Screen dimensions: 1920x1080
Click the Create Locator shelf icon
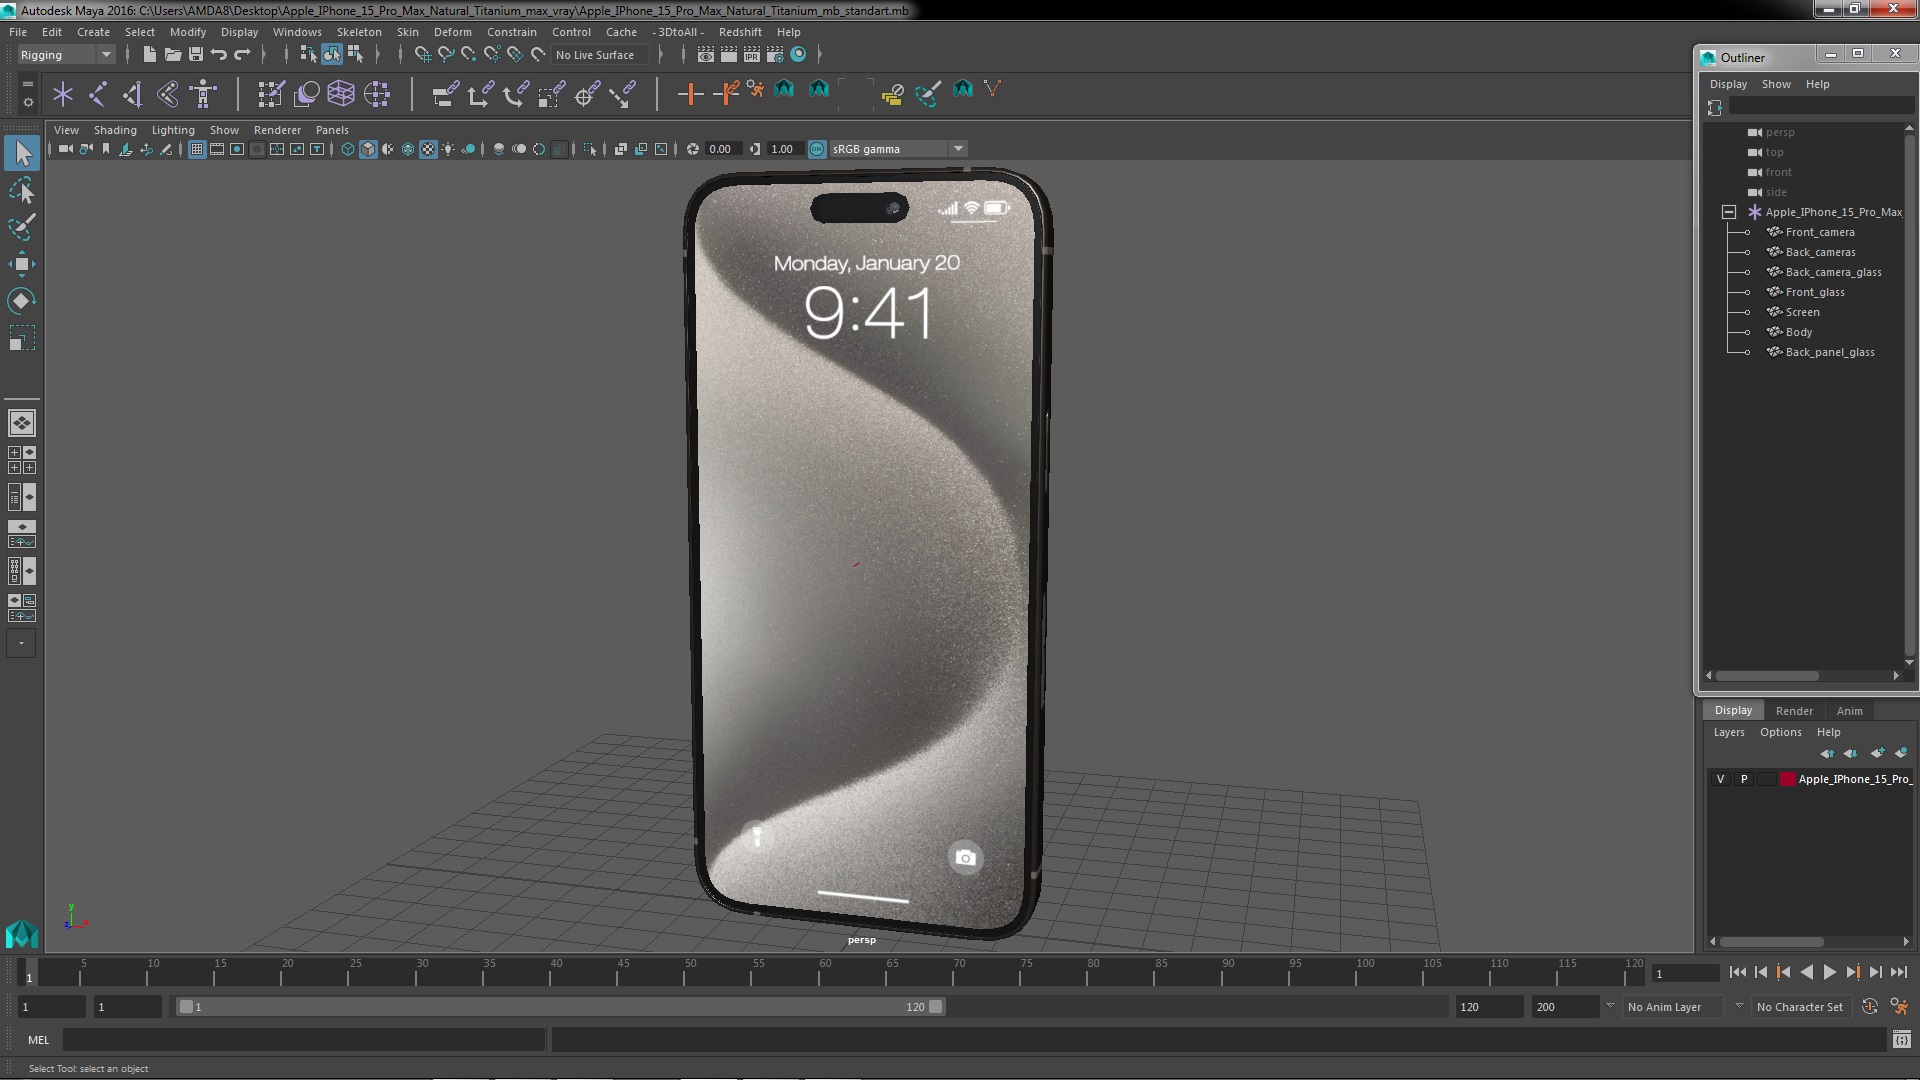click(63, 95)
